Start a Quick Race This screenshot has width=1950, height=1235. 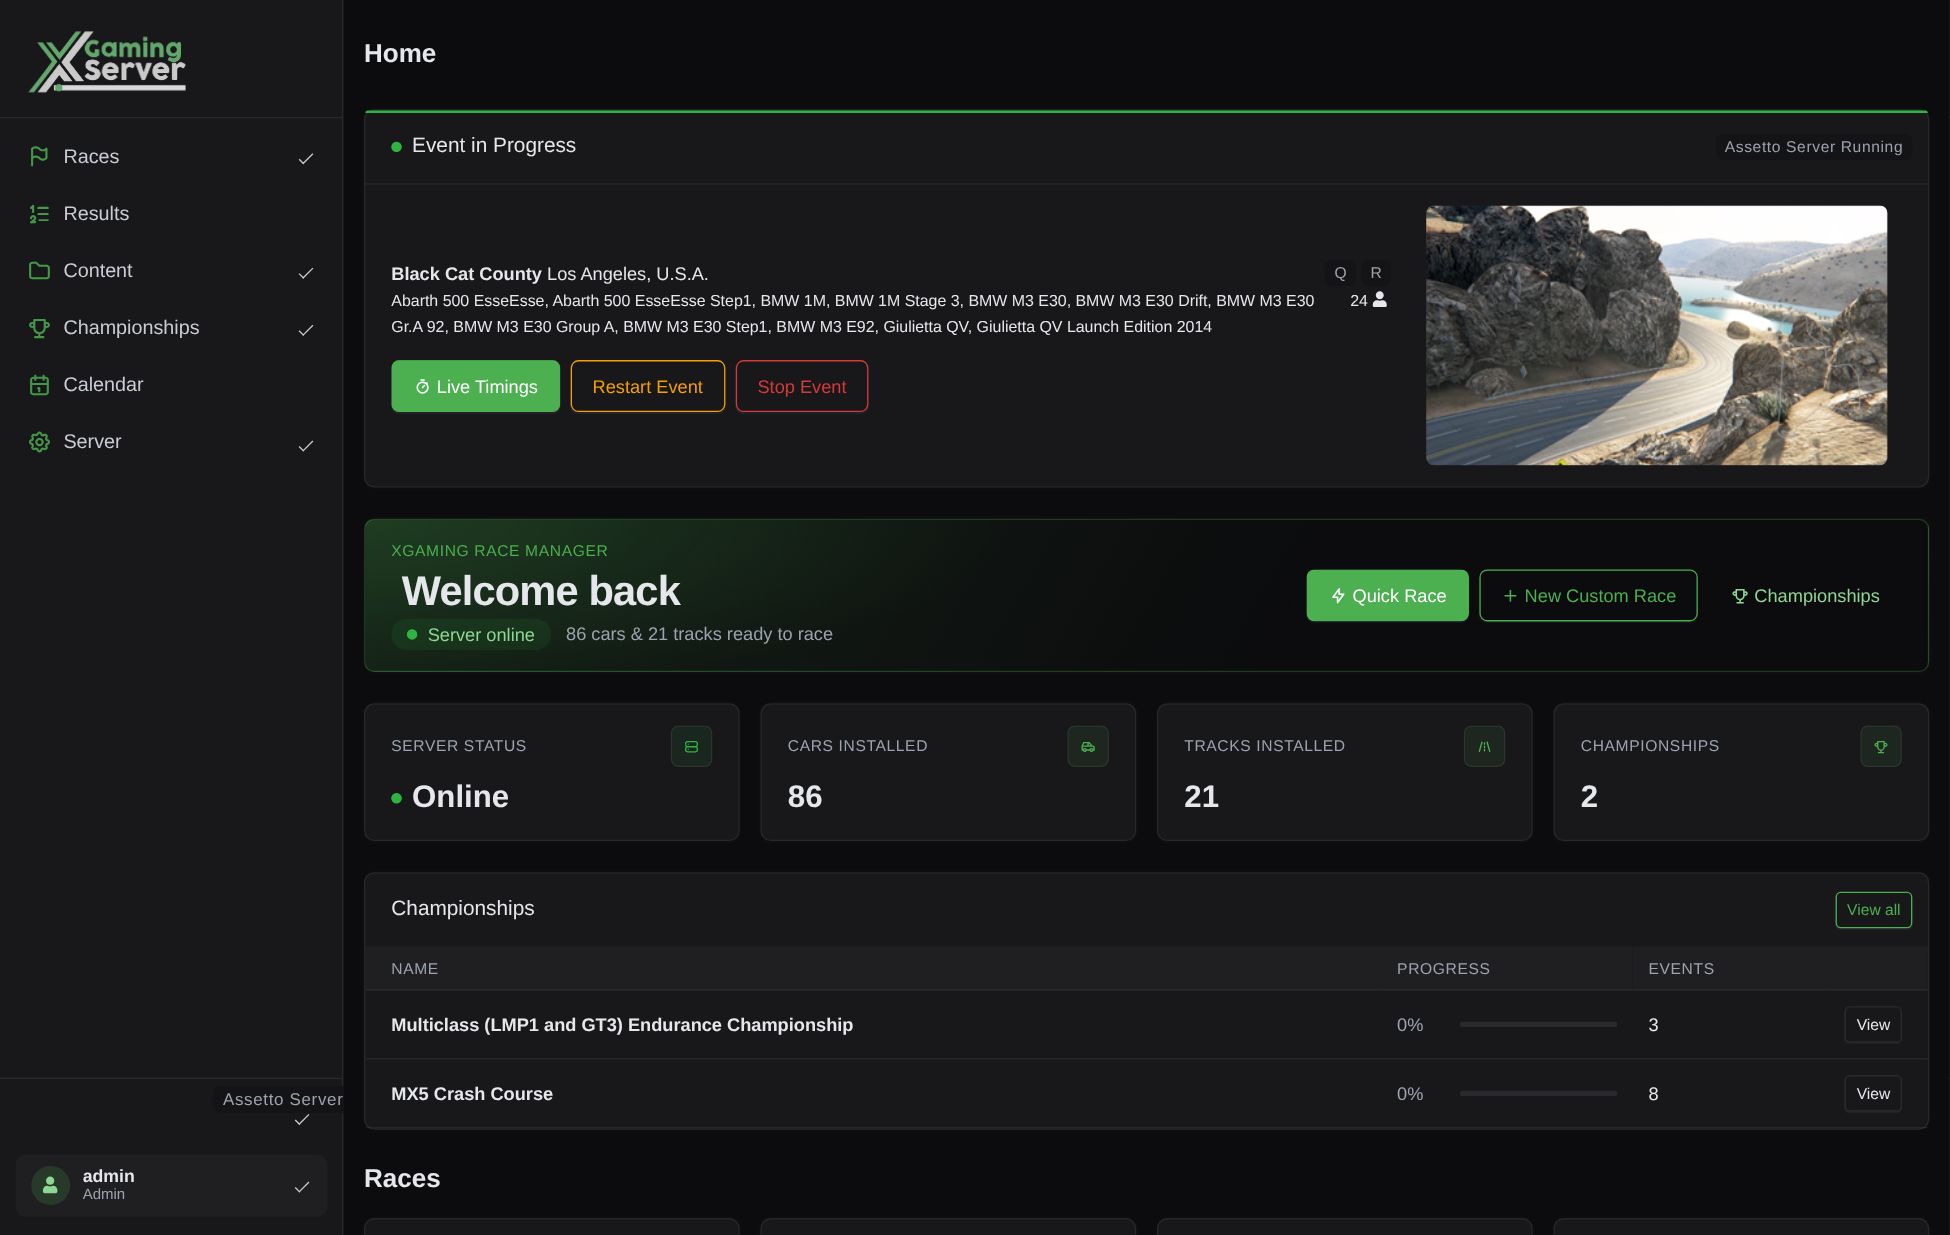(1387, 595)
